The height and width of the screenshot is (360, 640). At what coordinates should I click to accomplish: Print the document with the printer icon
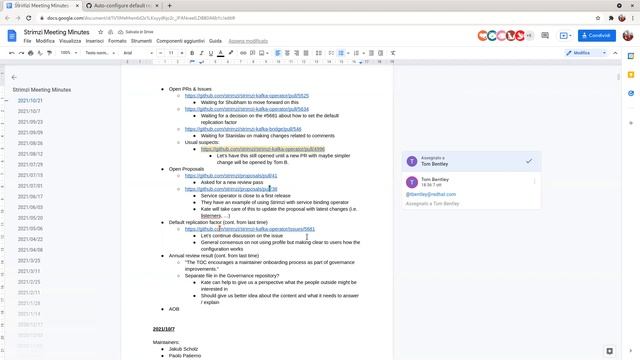point(31,53)
